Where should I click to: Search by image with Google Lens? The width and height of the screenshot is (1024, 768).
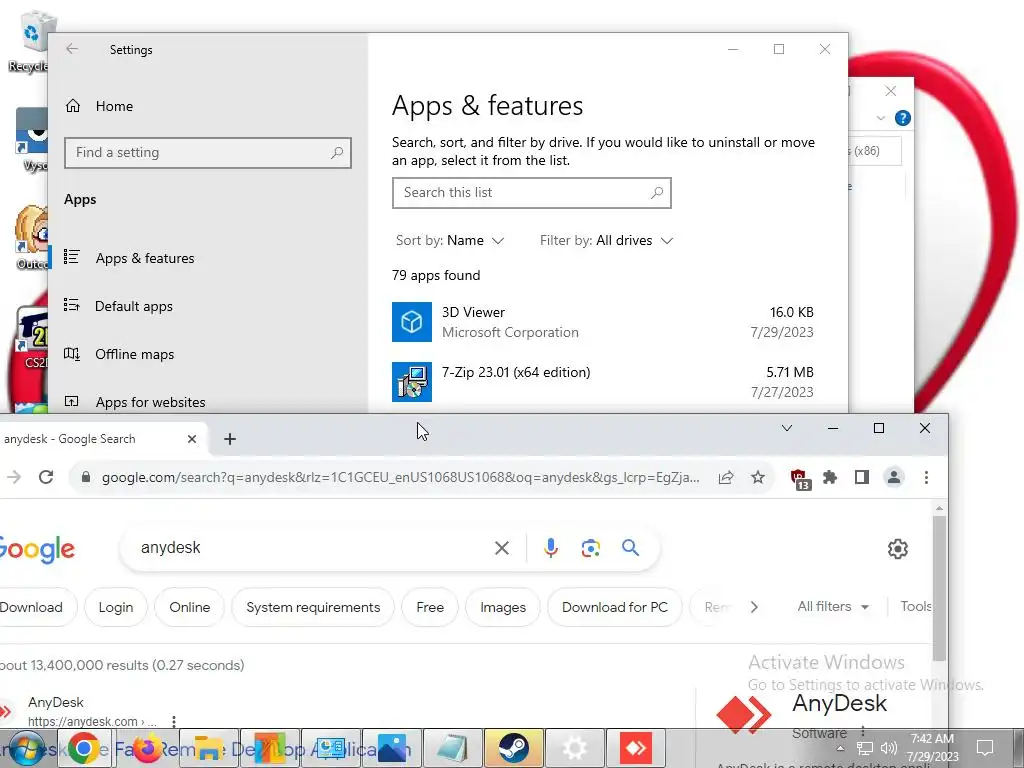[590, 548]
